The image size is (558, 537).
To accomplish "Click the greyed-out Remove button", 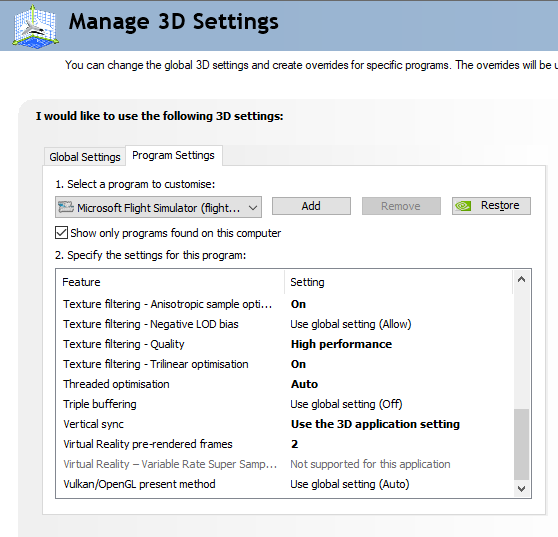I will tap(401, 206).
